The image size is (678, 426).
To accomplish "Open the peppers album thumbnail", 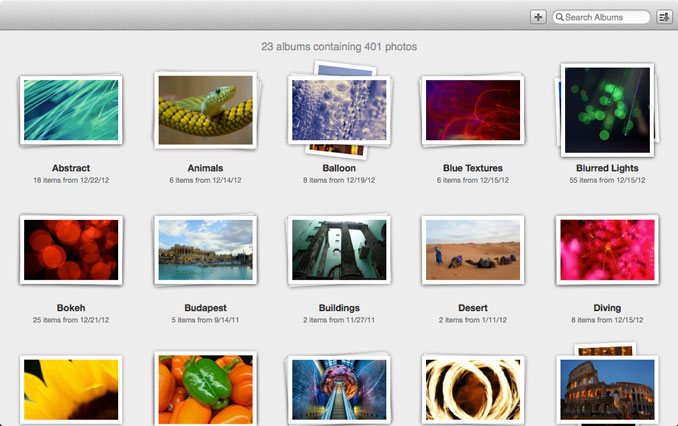I will (205, 389).
